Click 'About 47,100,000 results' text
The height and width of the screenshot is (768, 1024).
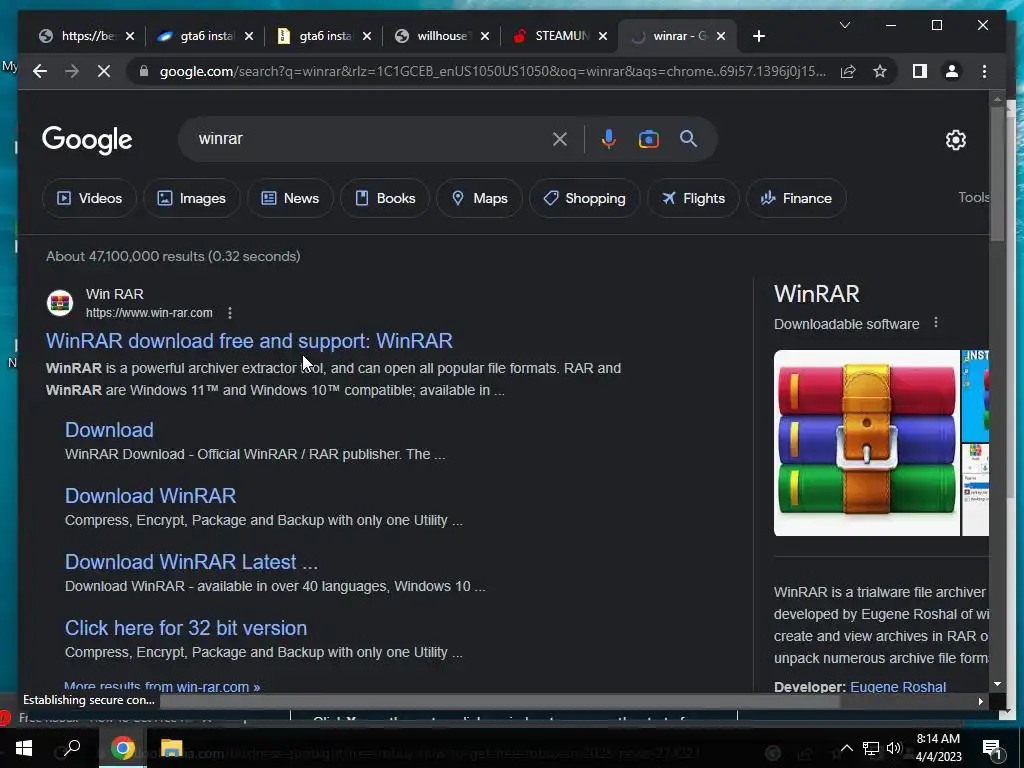(x=173, y=256)
